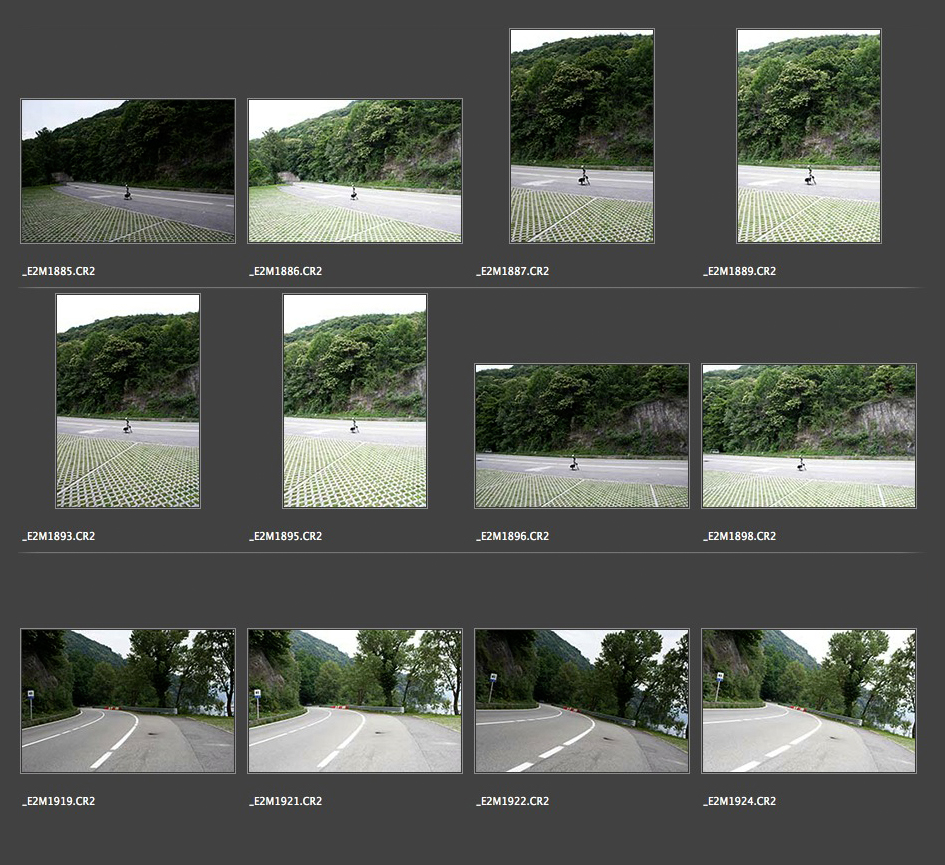Click image thumbnail _E2M1898.CR2
This screenshot has height=865, width=945.
[x=809, y=436]
